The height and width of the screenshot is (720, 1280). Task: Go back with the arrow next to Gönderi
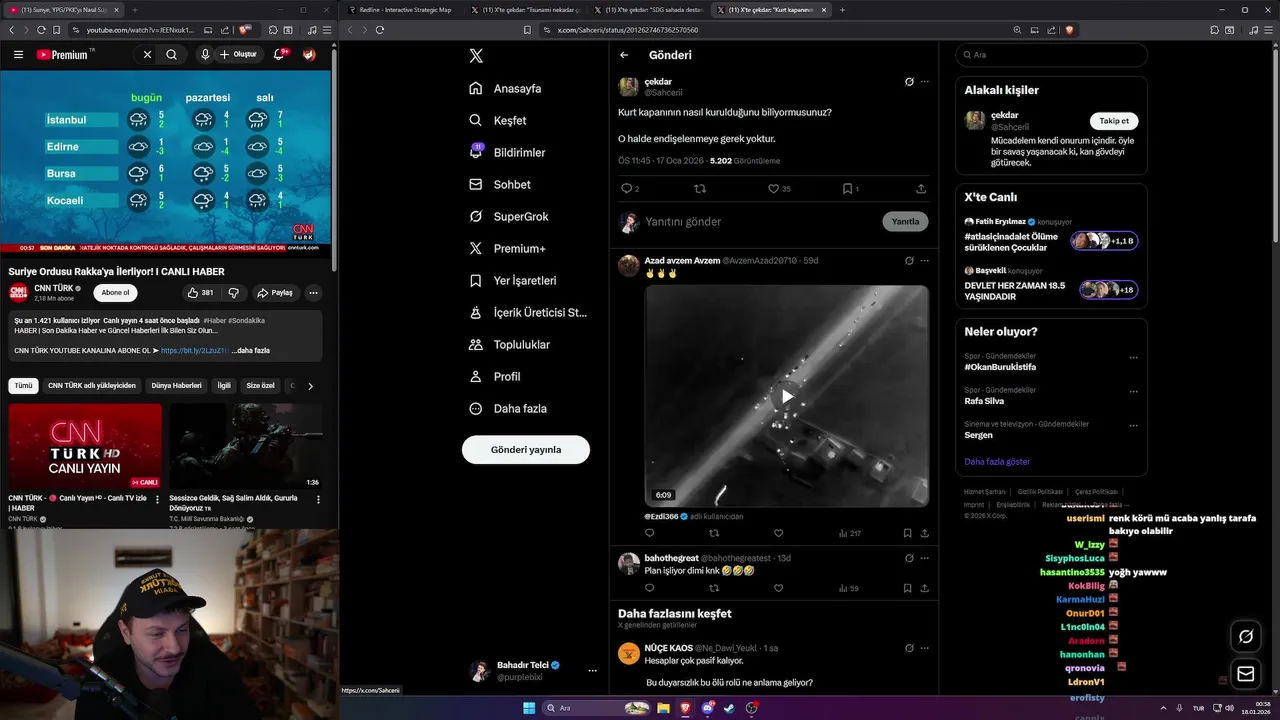coord(624,55)
